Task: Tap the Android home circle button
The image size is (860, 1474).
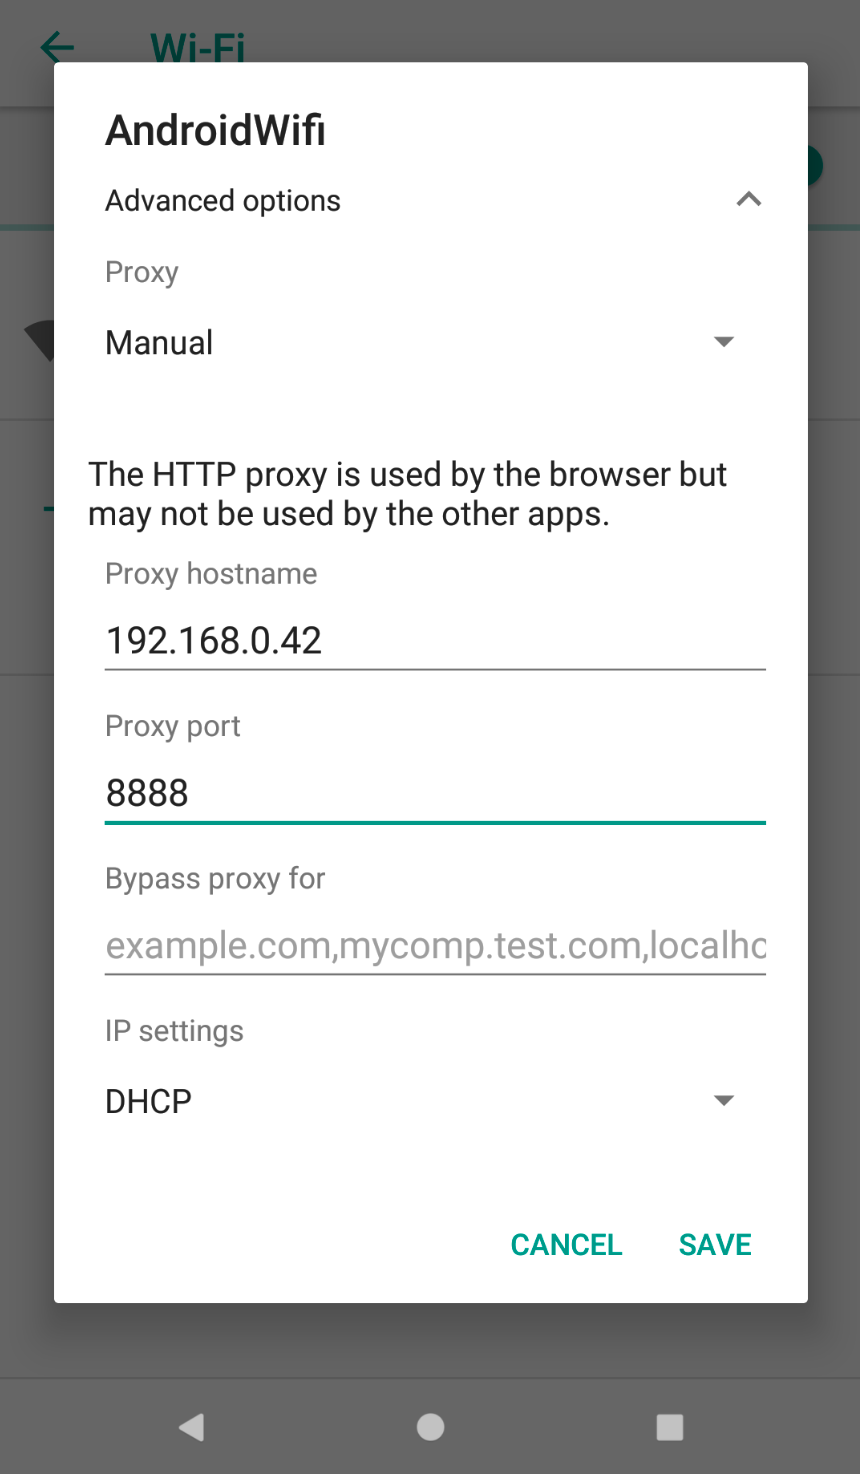Action: coord(430,1427)
